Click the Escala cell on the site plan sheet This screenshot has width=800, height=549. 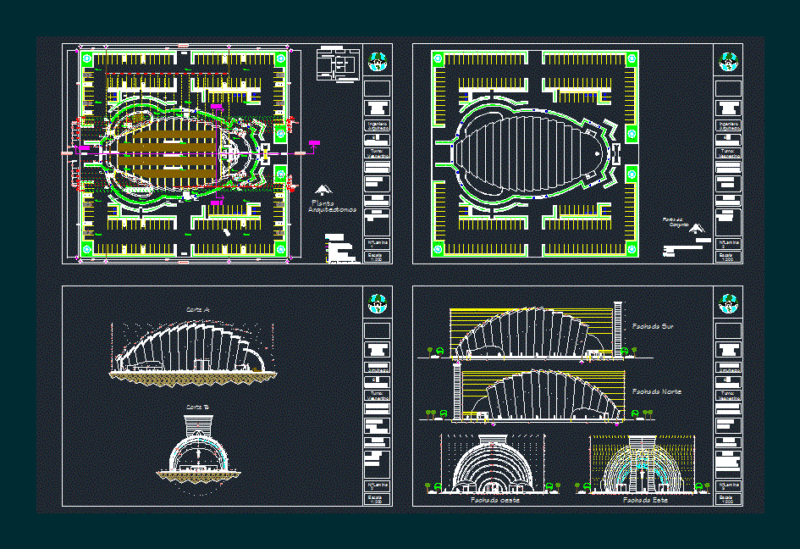click(x=728, y=257)
